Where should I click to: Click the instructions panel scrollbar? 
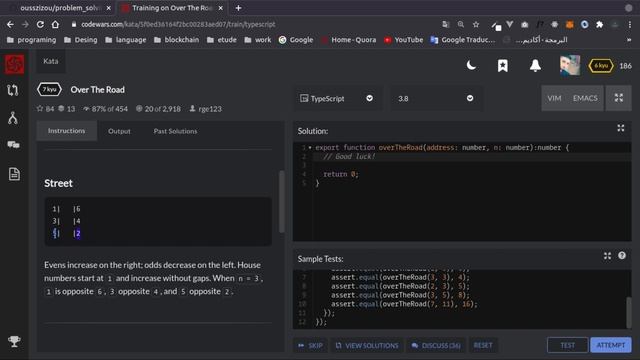tap(282, 202)
